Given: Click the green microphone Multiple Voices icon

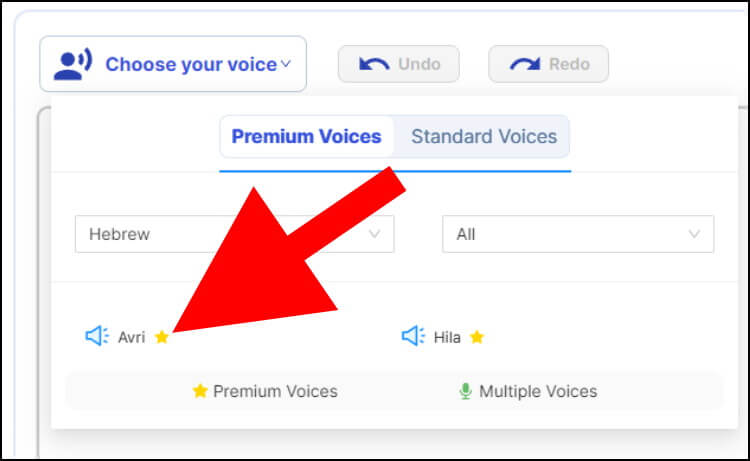Looking at the screenshot, I should click(465, 391).
